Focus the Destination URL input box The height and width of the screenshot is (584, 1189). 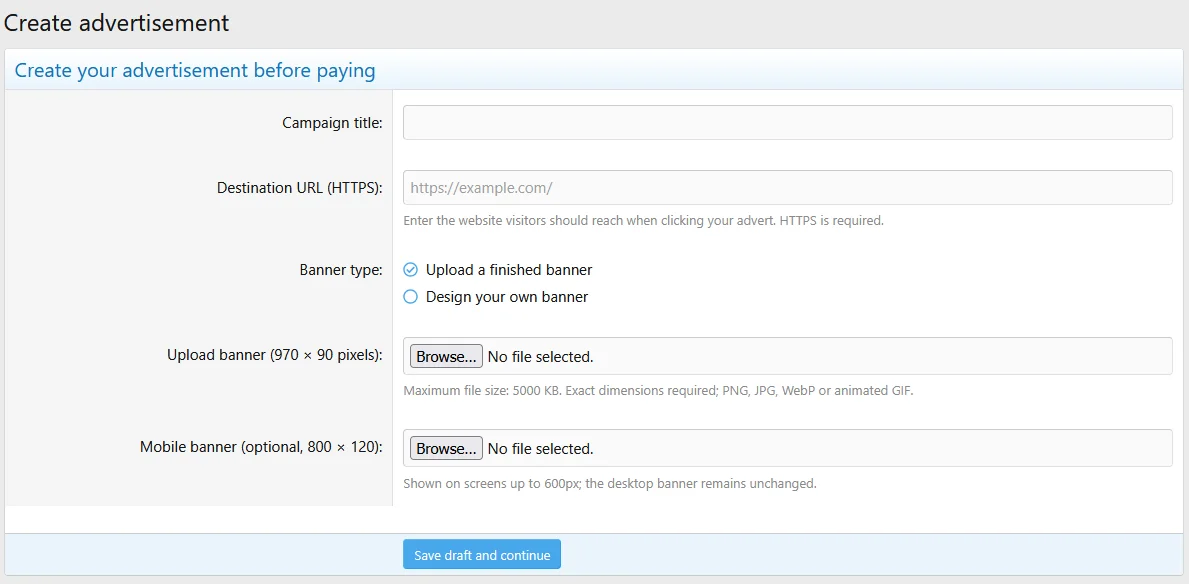click(x=787, y=187)
